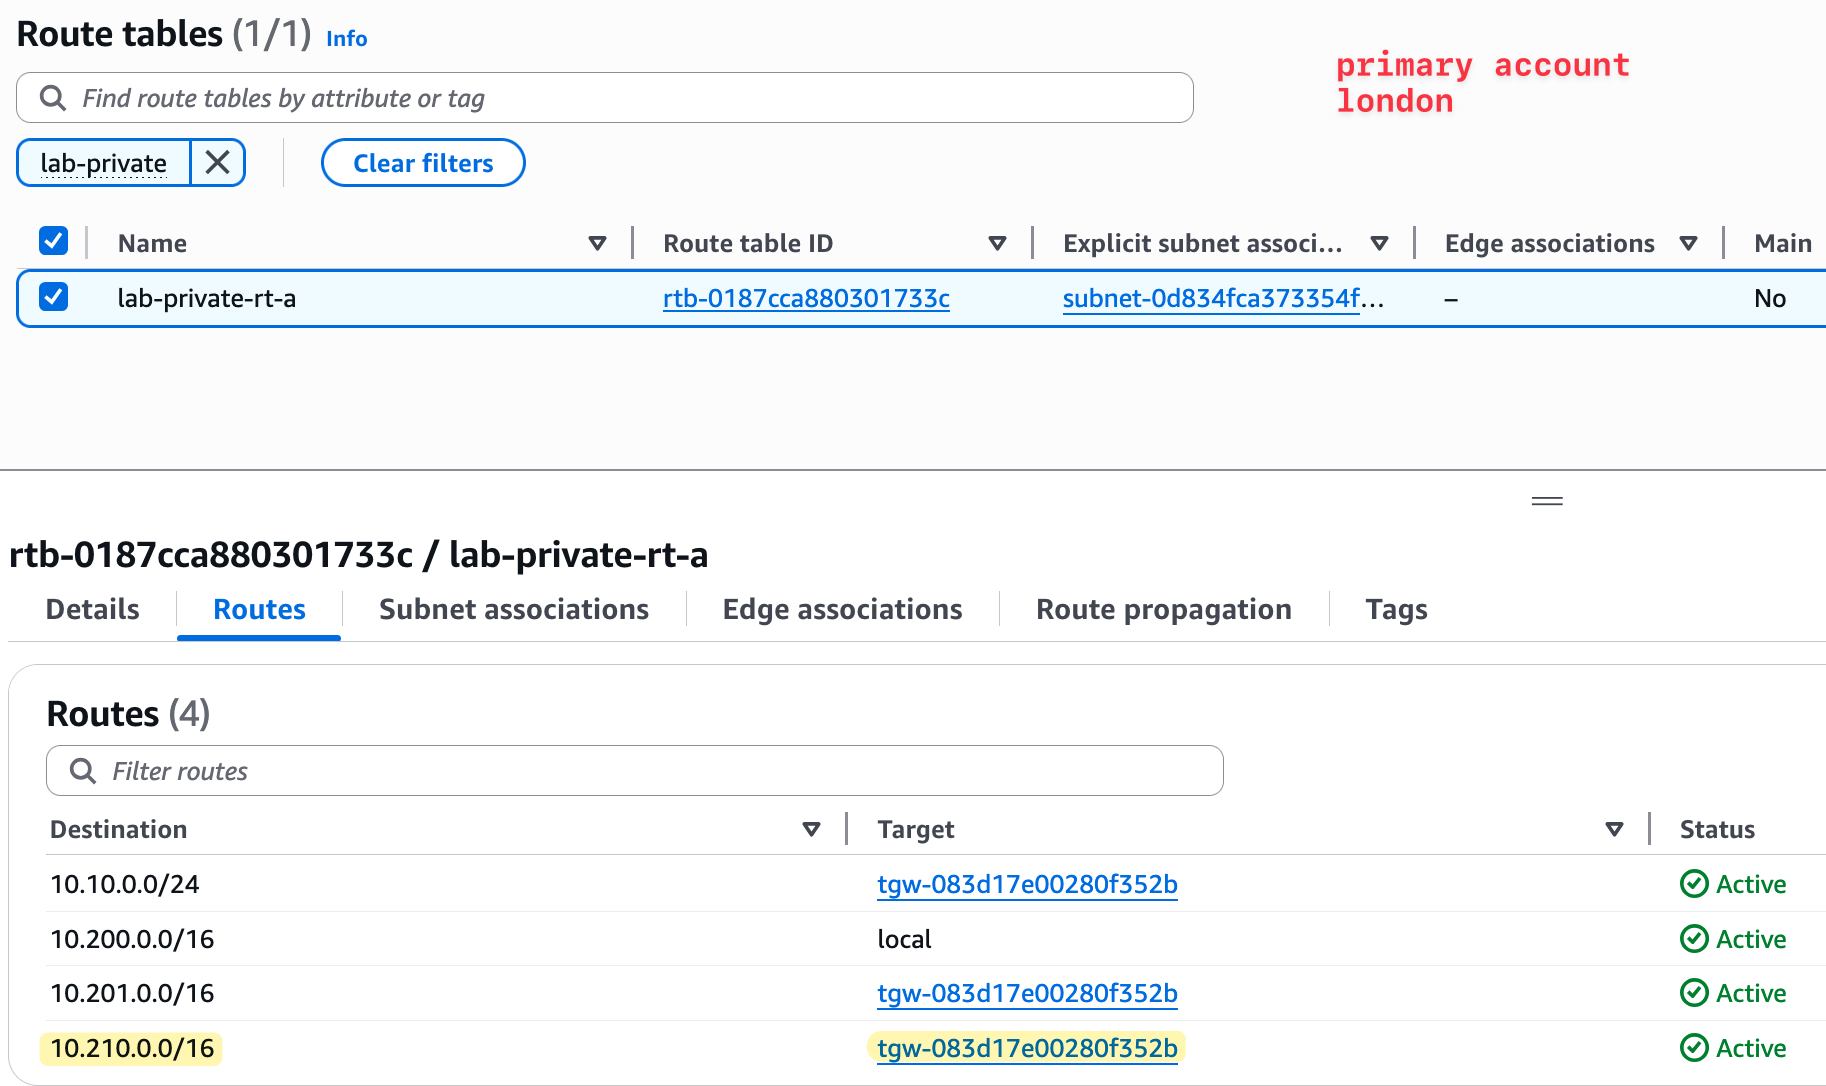Uncheck the lab-private-rt-a row checkbox

pos(53,297)
